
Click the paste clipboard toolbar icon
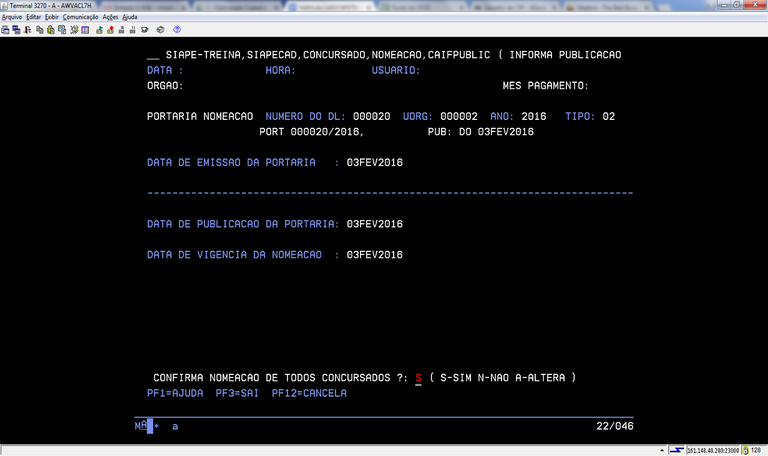(50, 30)
